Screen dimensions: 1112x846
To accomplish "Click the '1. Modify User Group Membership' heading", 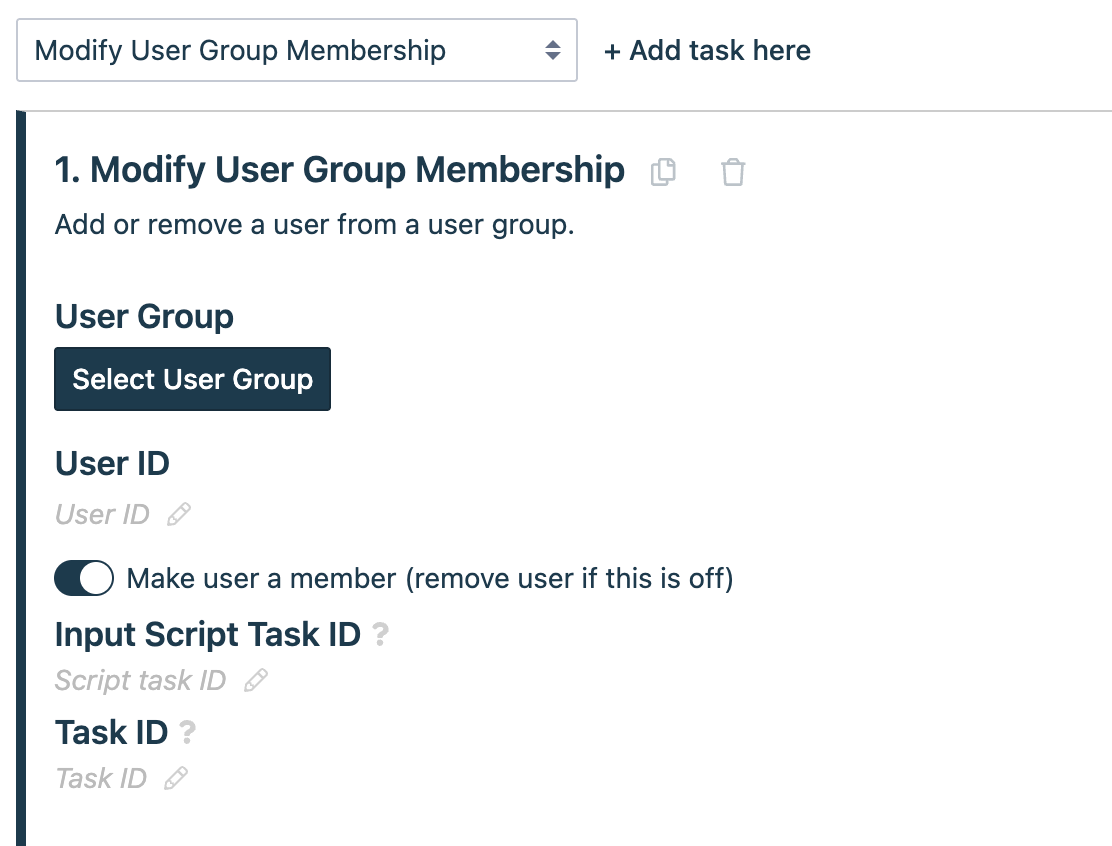I will pos(340,170).
